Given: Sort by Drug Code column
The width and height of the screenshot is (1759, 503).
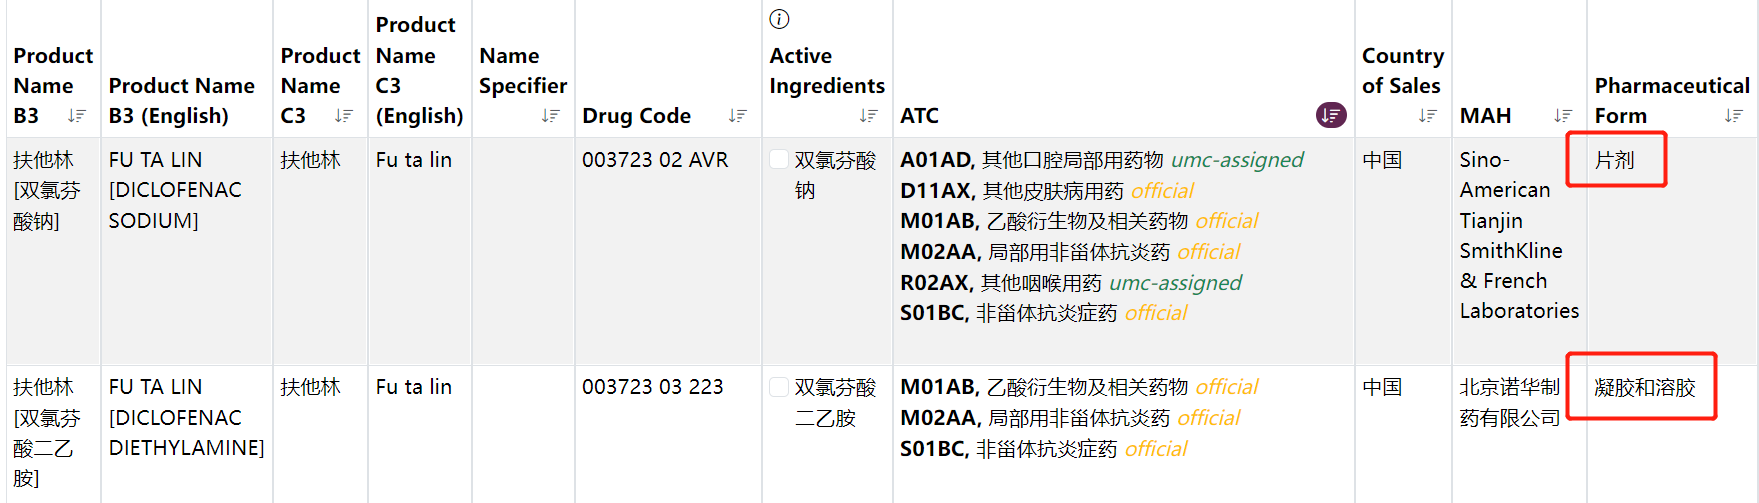Looking at the screenshot, I should pyautogui.click(x=738, y=116).
